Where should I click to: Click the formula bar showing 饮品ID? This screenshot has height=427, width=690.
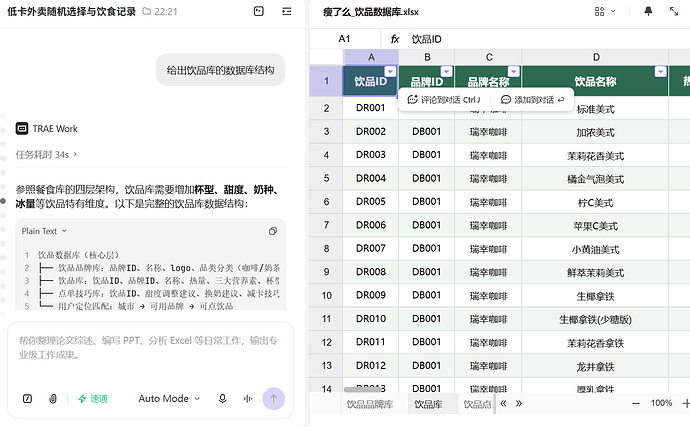coord(550,39)
